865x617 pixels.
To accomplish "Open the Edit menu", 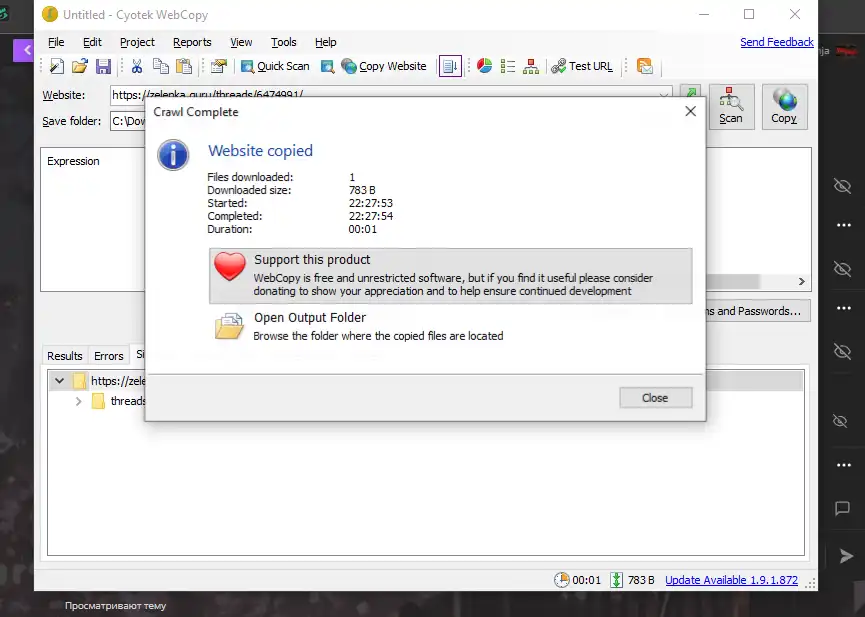I will click(x=92, y=42).
